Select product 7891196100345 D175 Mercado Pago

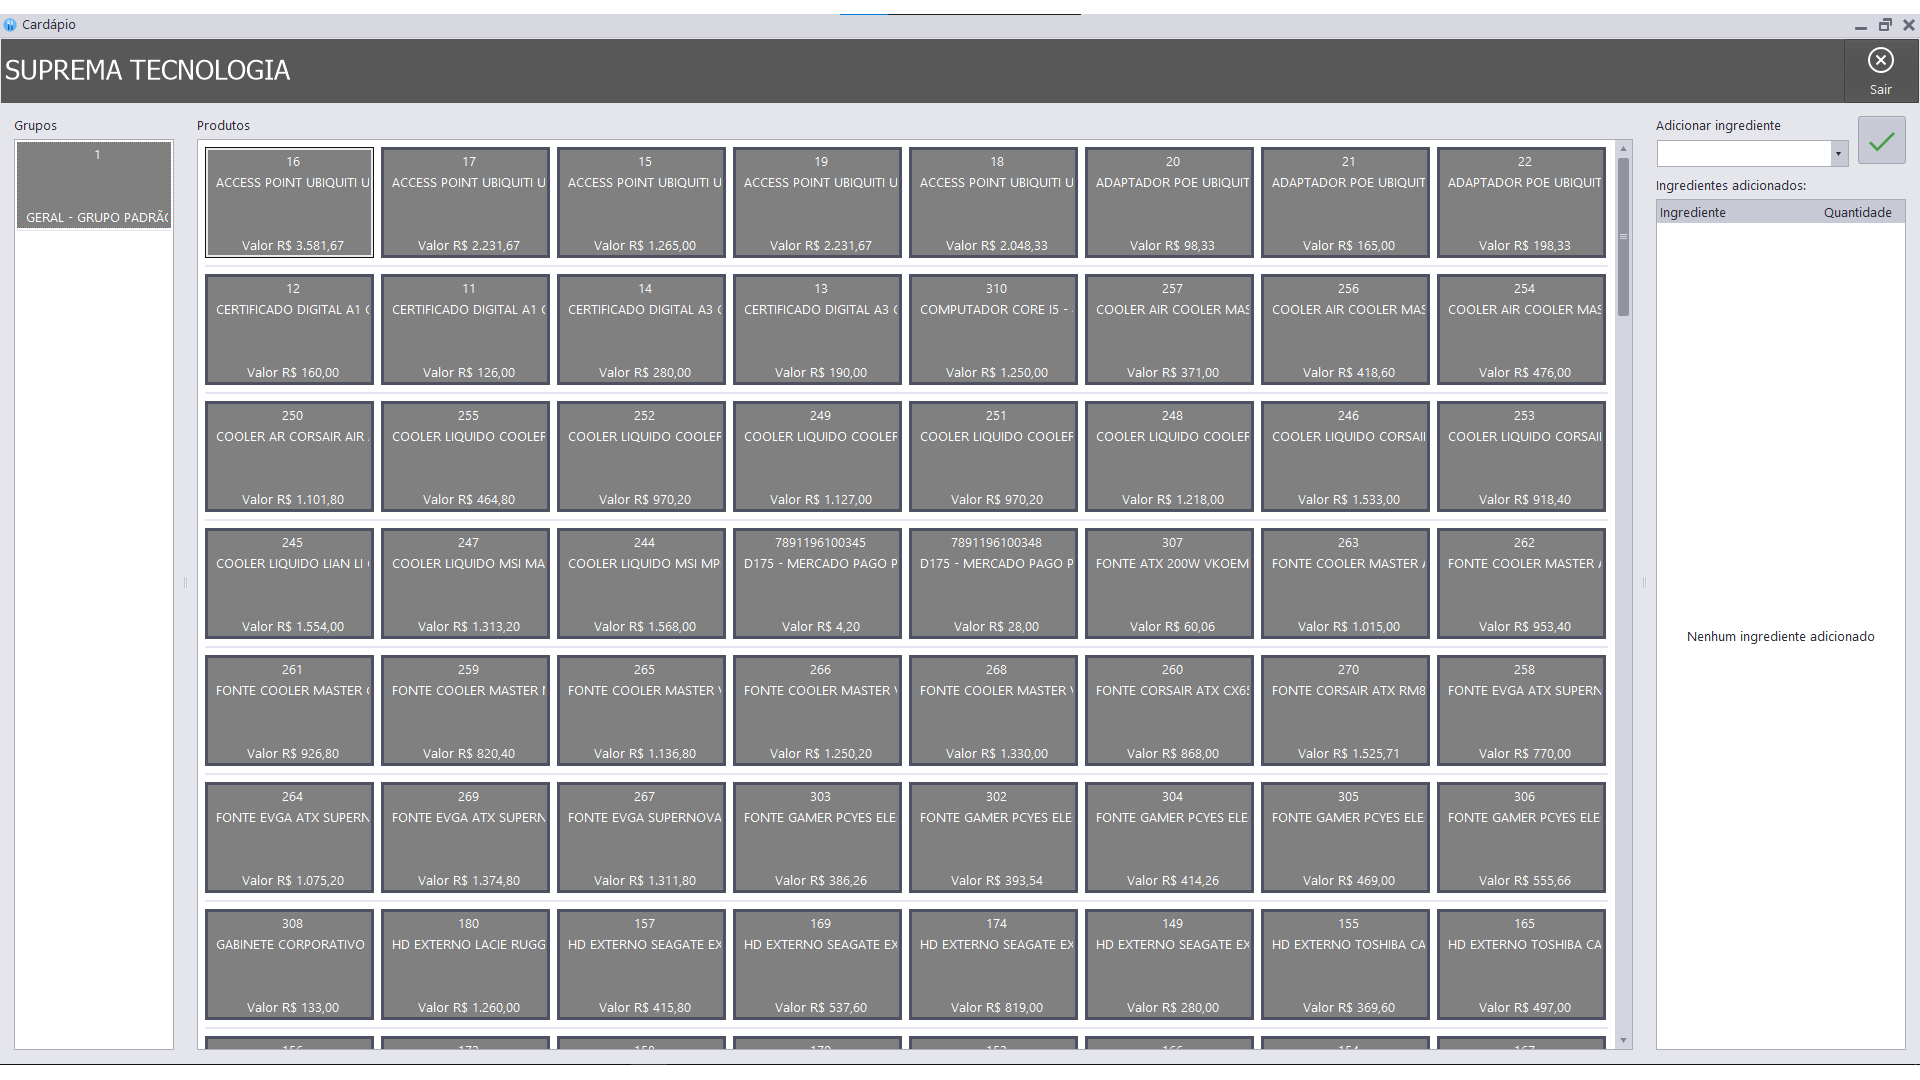point(817,584)
